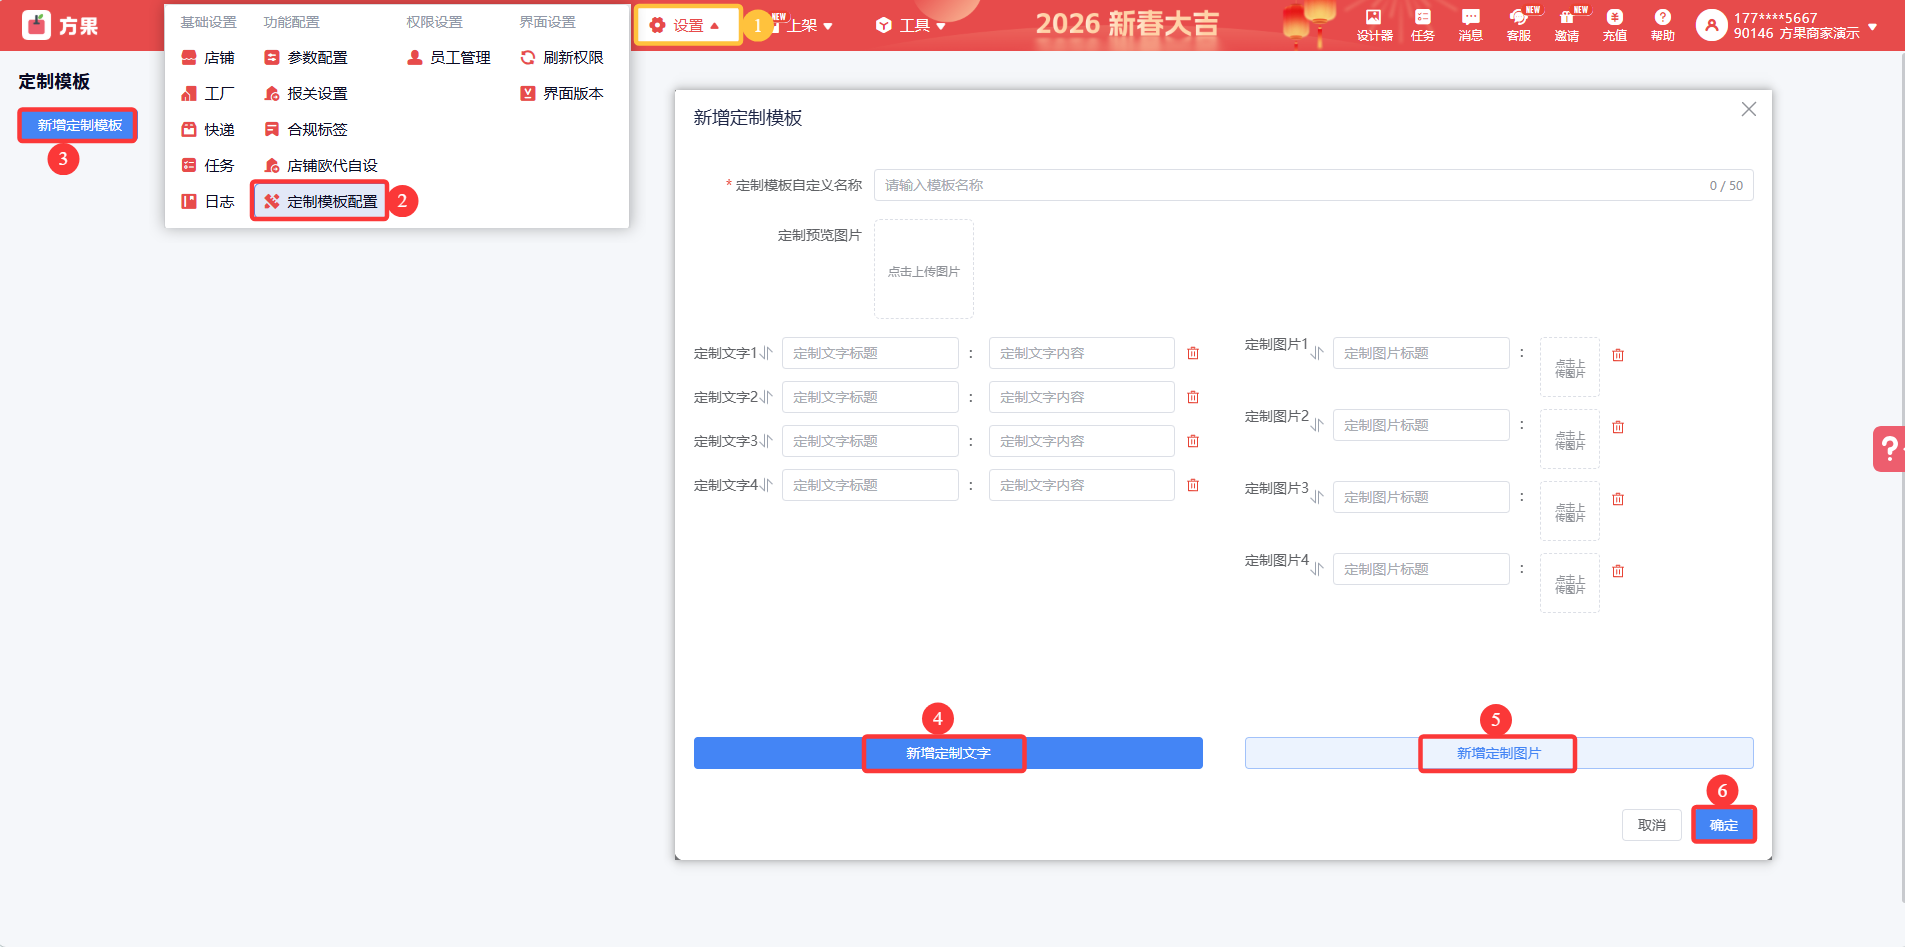
Task: Focus the 定制文字2 title input
Action: (870, 397)
